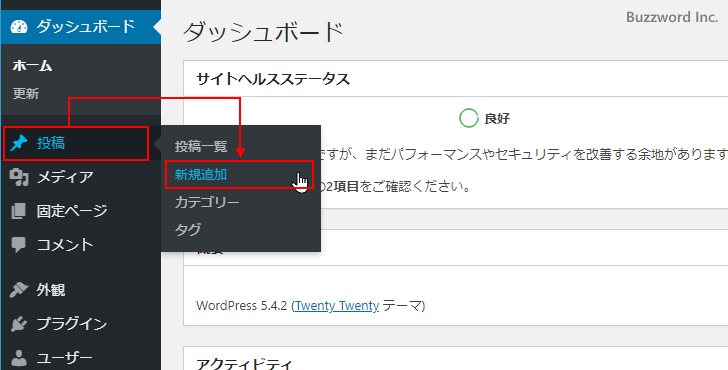Click the media icon beside メディア
The width and height of the screenshot is (728, 370).
coord(19,177)
